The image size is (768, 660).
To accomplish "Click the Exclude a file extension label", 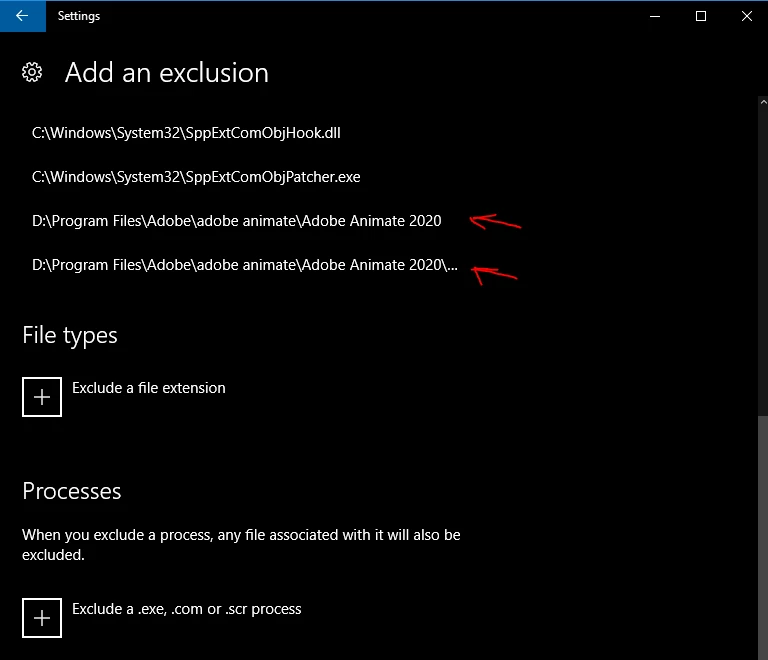I will pyautogui.click(x=149, y=388).
